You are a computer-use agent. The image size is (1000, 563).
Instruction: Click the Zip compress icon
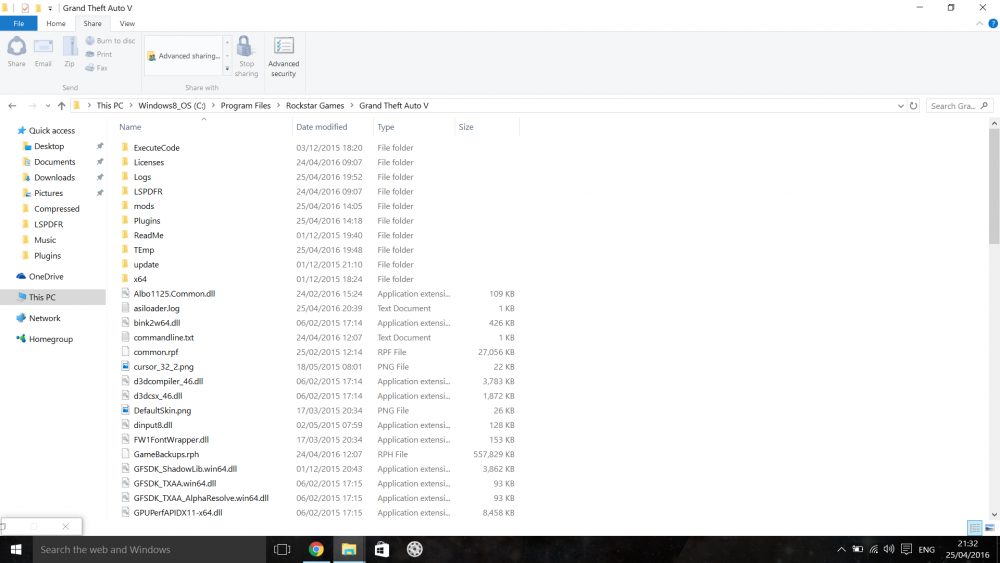pyautogui.click(x=70, y=51)
